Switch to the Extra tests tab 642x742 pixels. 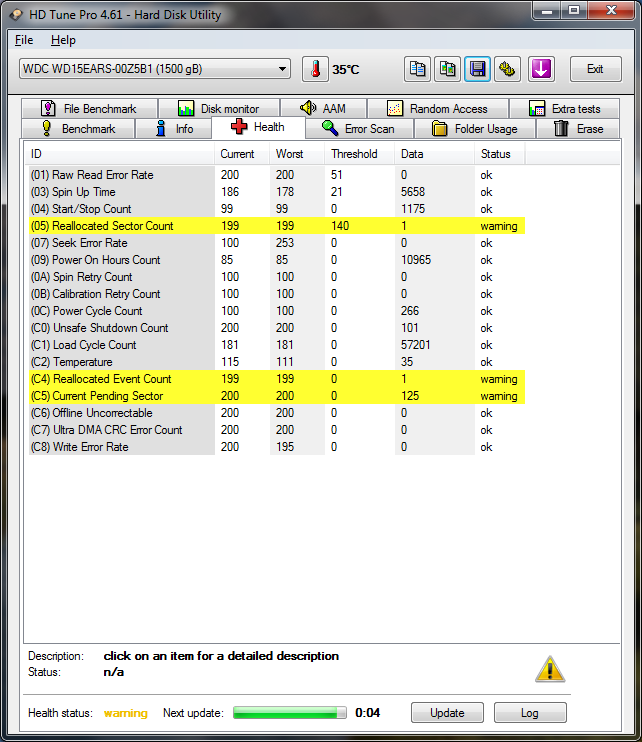click(x=564, y=109)
